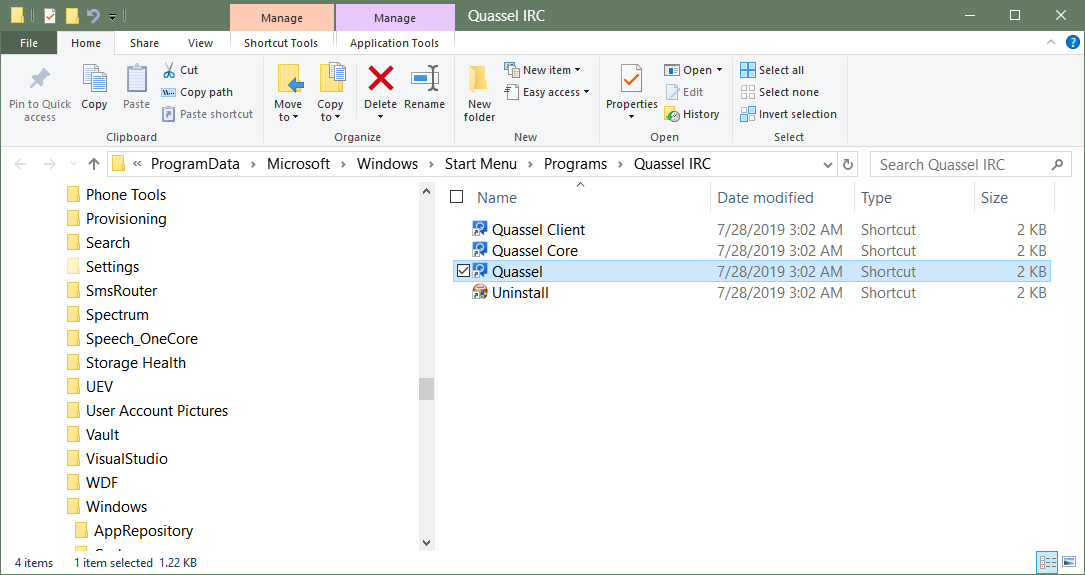The width and height of the screenshot is (1085, 575).
Task: Click the navigation pane up arrow
Action: [x=426, y=190]
